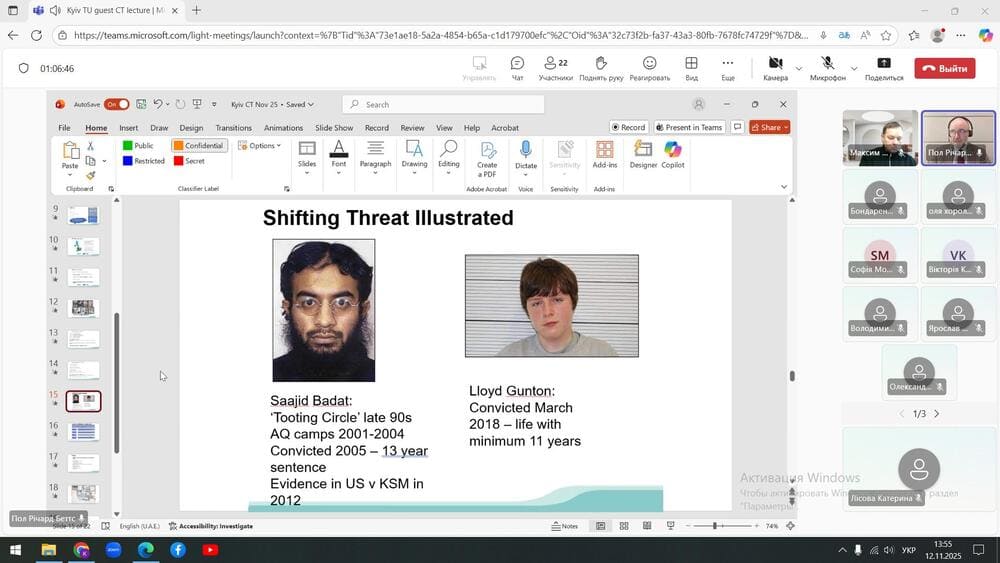Toggle the AutoSave switch
This screenshot has height=563, width=1000.
pos(117,104)
